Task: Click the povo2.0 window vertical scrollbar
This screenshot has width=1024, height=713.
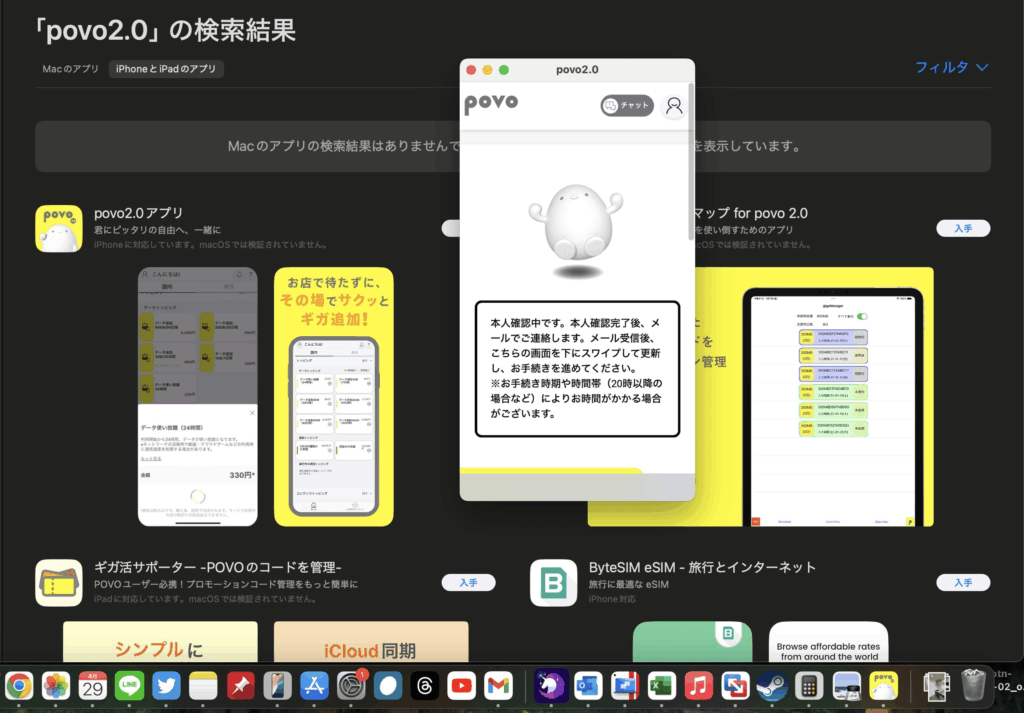Action: pos(691,161)
